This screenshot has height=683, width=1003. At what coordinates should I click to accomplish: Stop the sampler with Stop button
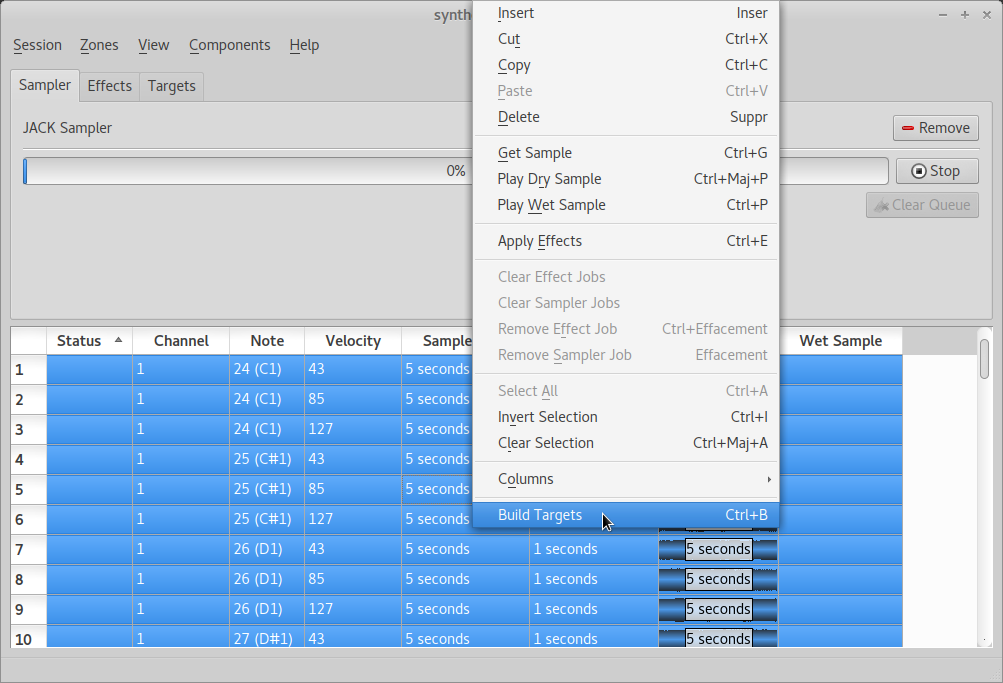pyautogui.click(x=936, y=171)
